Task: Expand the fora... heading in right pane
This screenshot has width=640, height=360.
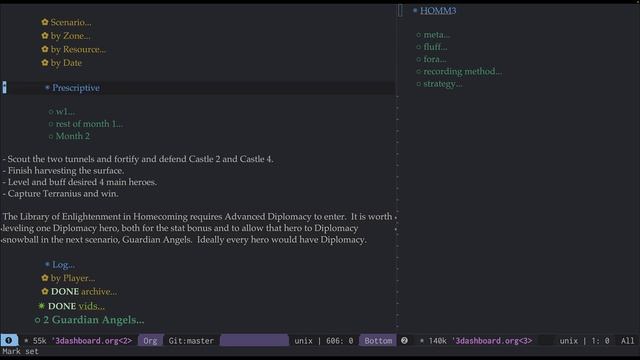Action: click(x=435, y=59)
